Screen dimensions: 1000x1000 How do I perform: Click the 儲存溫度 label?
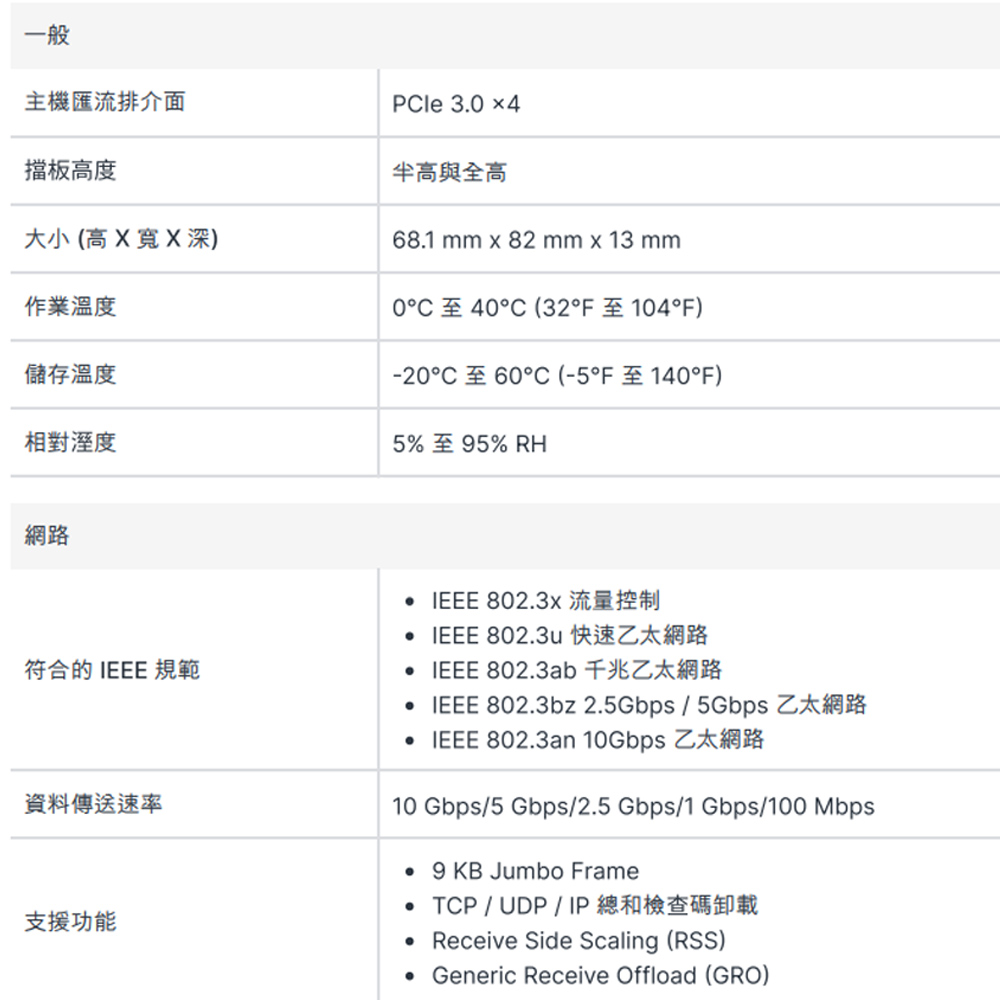click(71, 374)
